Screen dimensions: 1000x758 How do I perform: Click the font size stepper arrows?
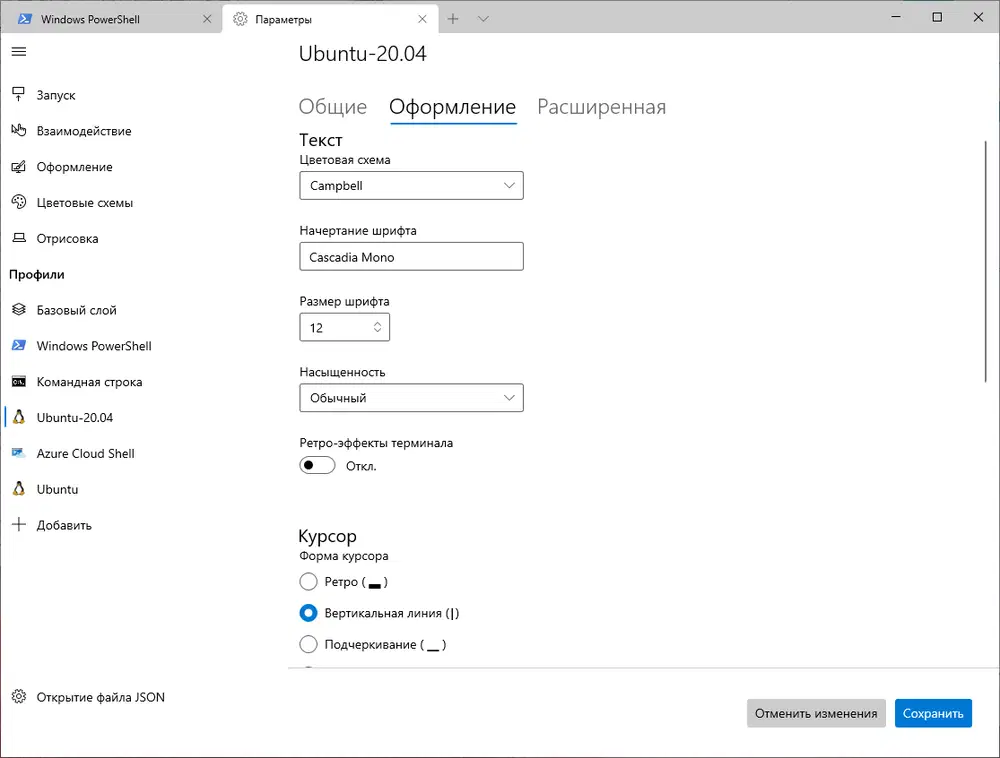pyautogui.click(x=378, y=327)
